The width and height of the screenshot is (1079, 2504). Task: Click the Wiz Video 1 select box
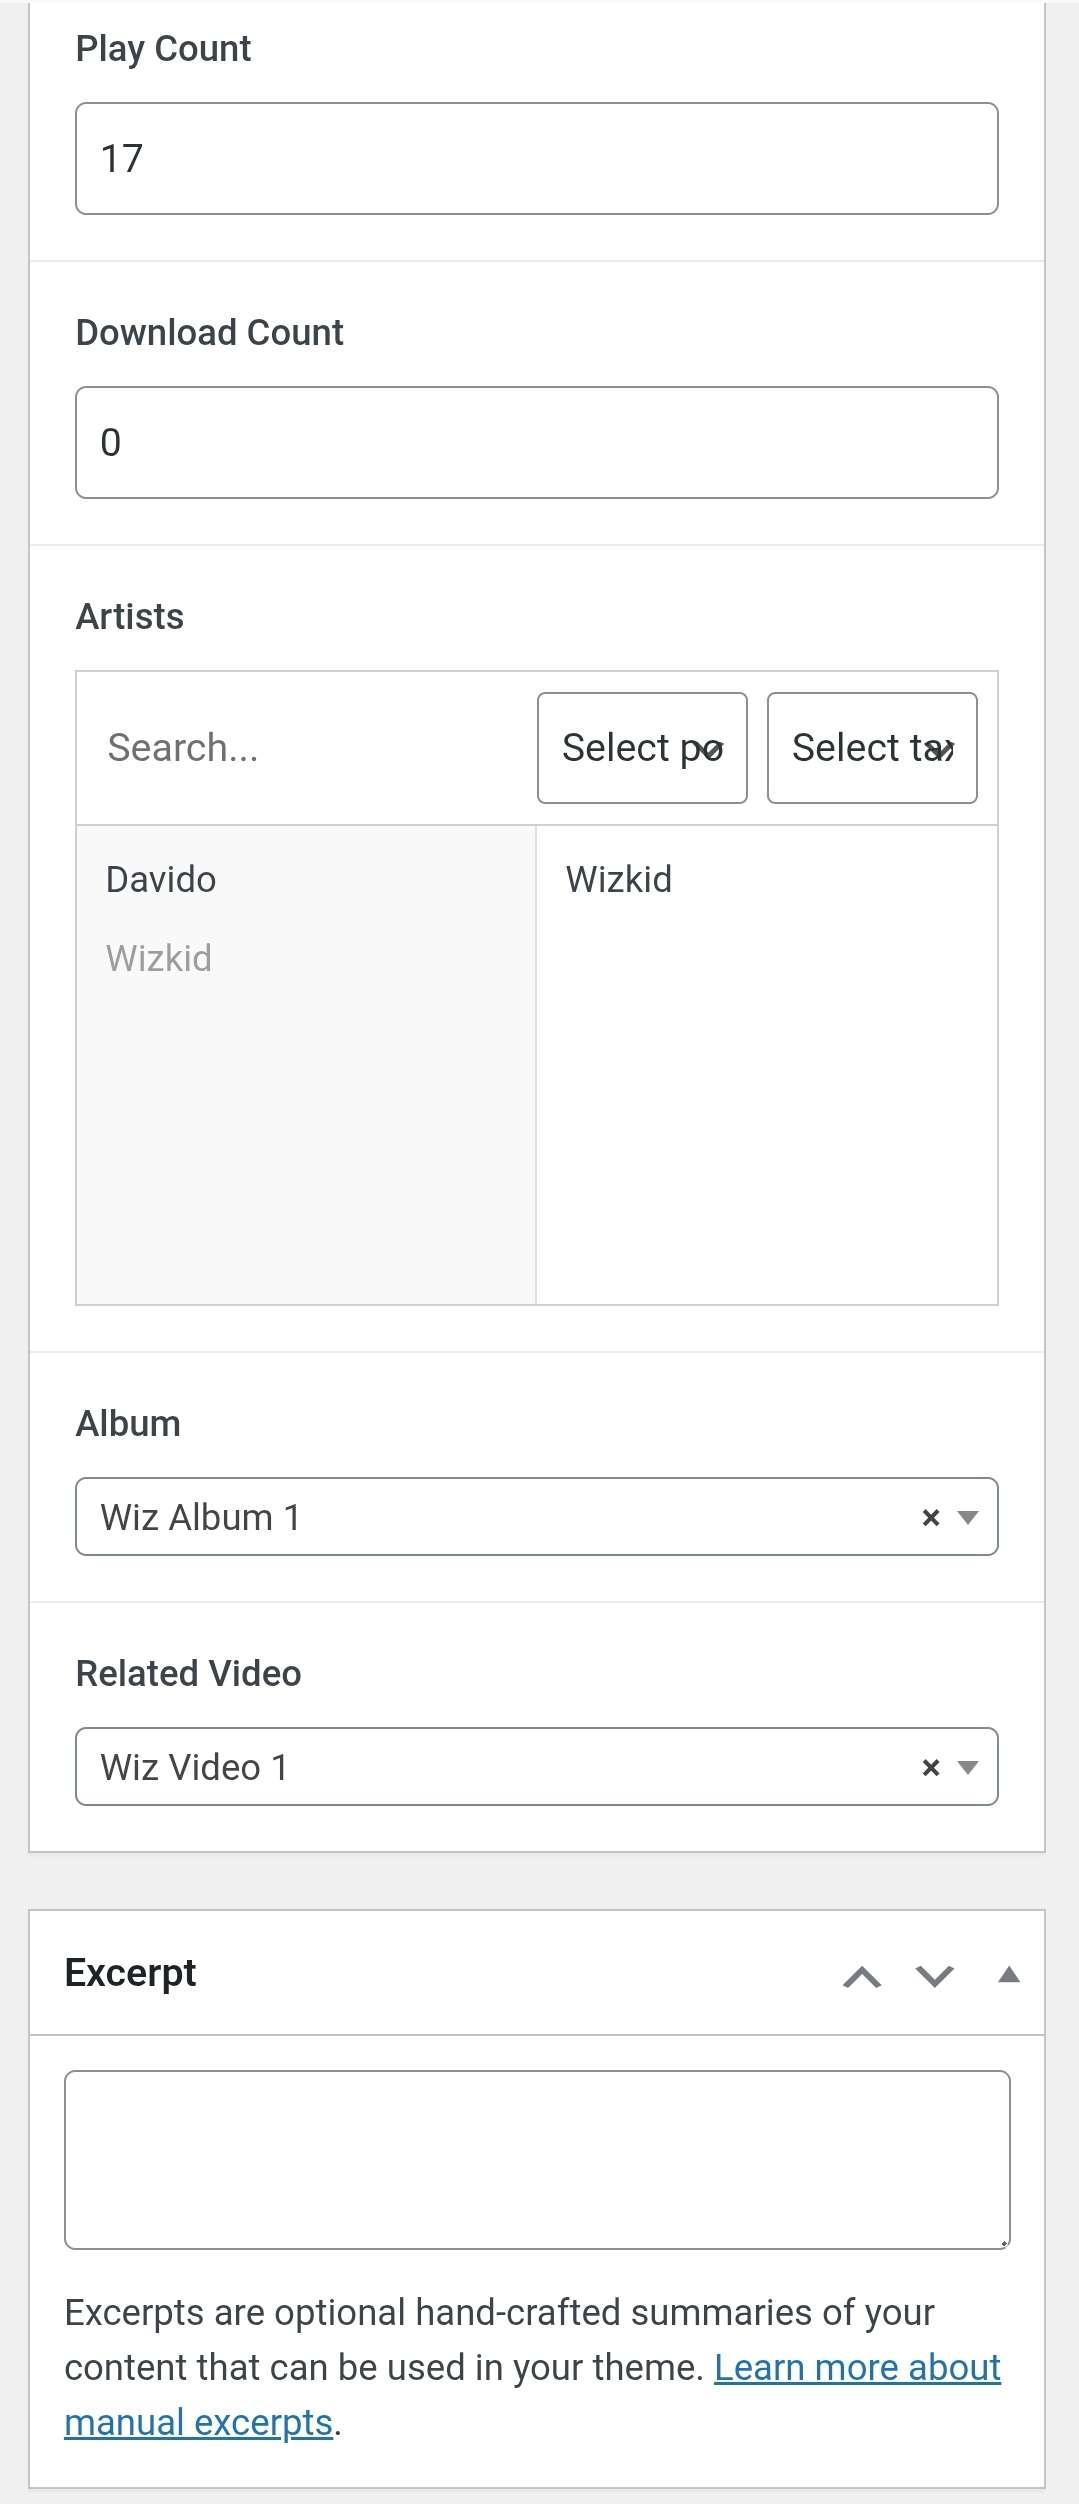click(480, 1768)
